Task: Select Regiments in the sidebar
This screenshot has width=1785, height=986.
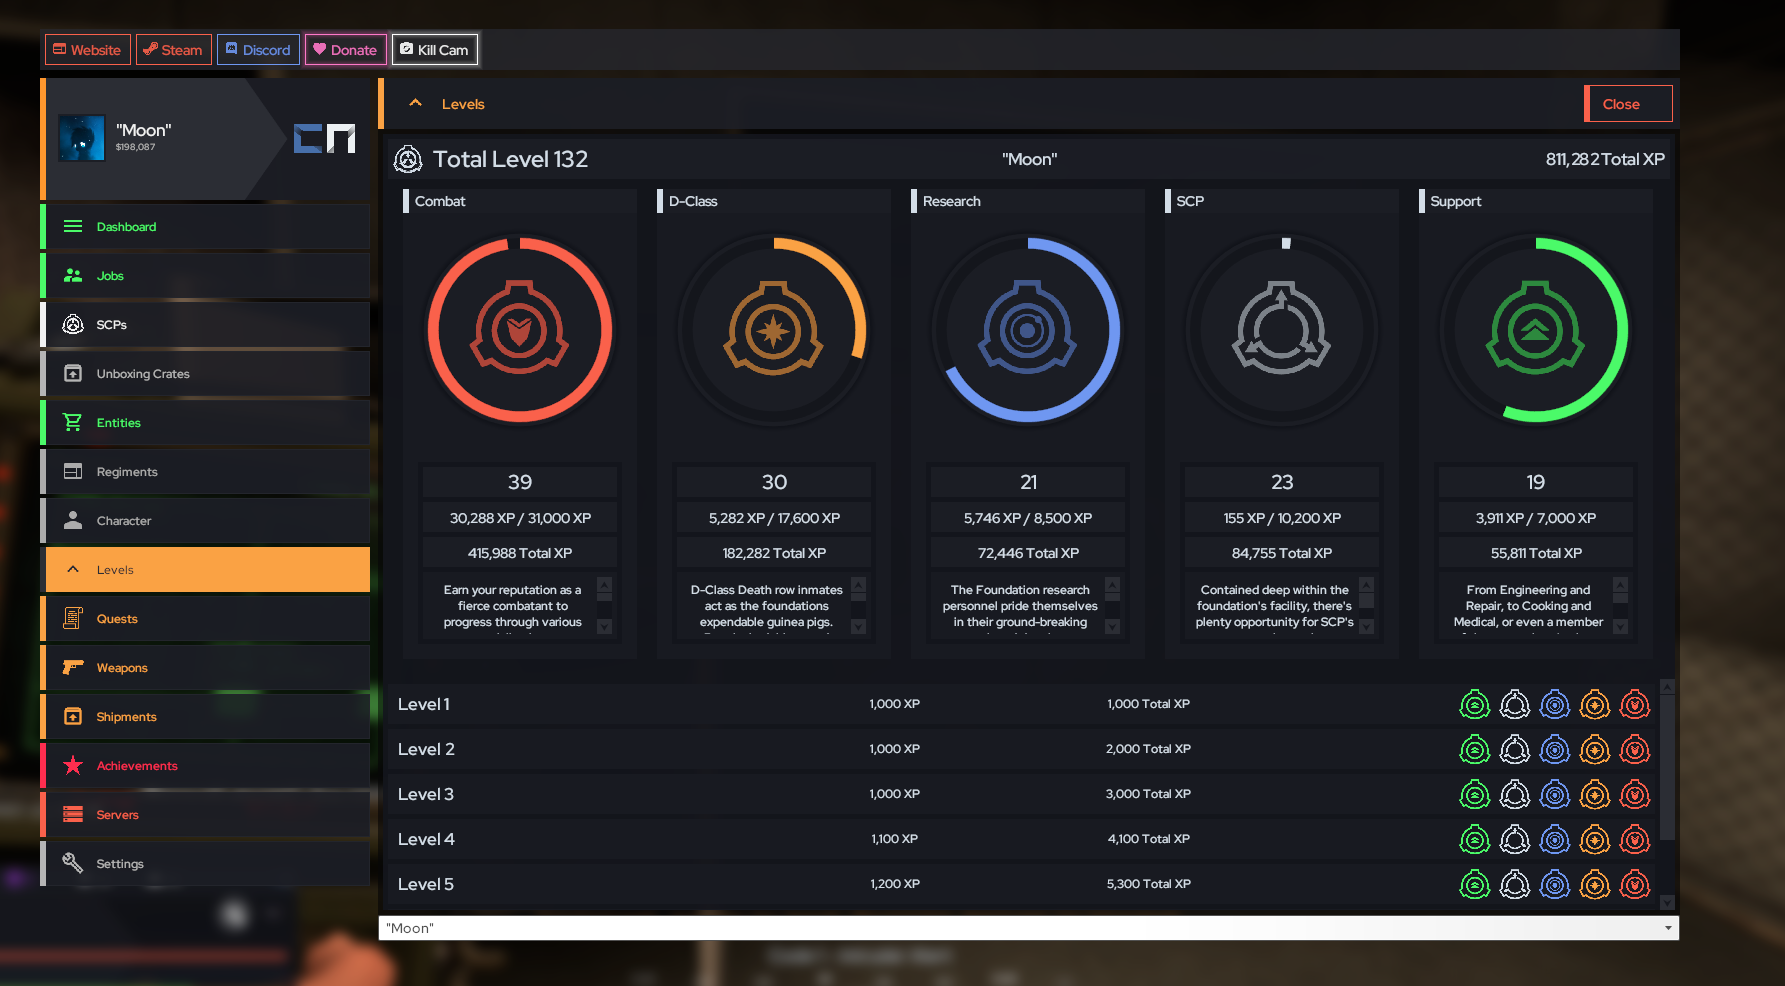Action: point(205,472)
